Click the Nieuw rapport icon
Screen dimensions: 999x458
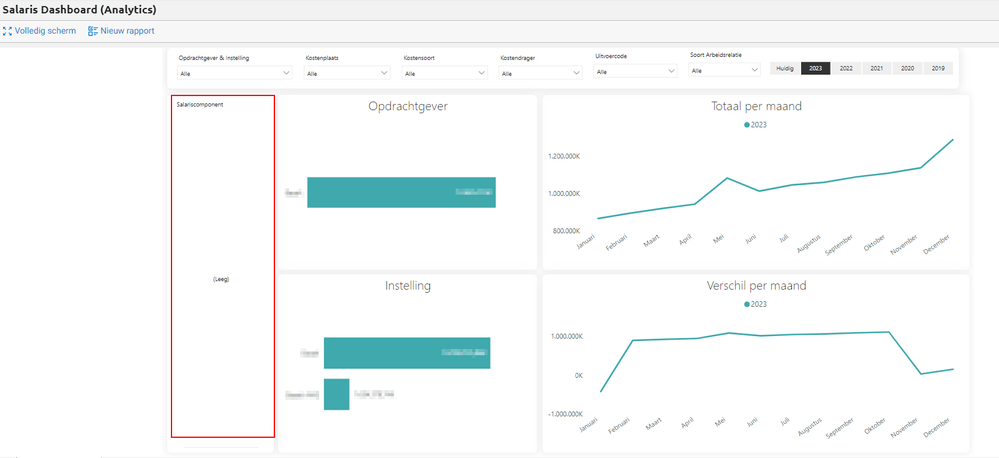(93, 31)
